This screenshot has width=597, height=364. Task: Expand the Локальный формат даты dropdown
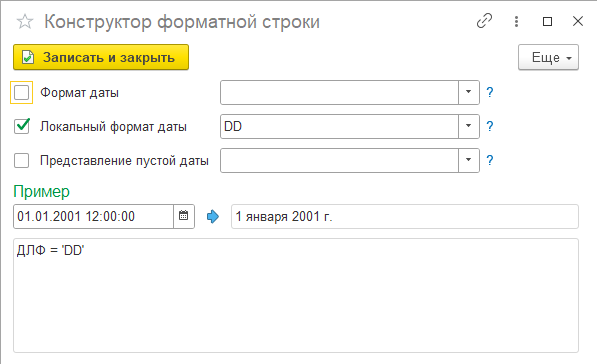pos(468,126)
